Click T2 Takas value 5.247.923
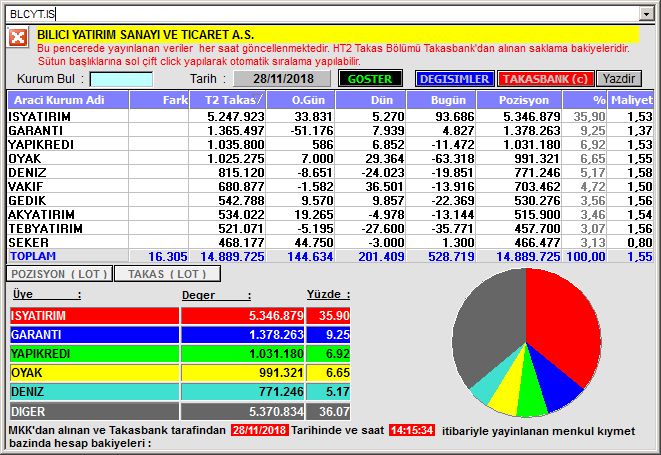Viewport: 661px width, 455px height. pos(236,116)
